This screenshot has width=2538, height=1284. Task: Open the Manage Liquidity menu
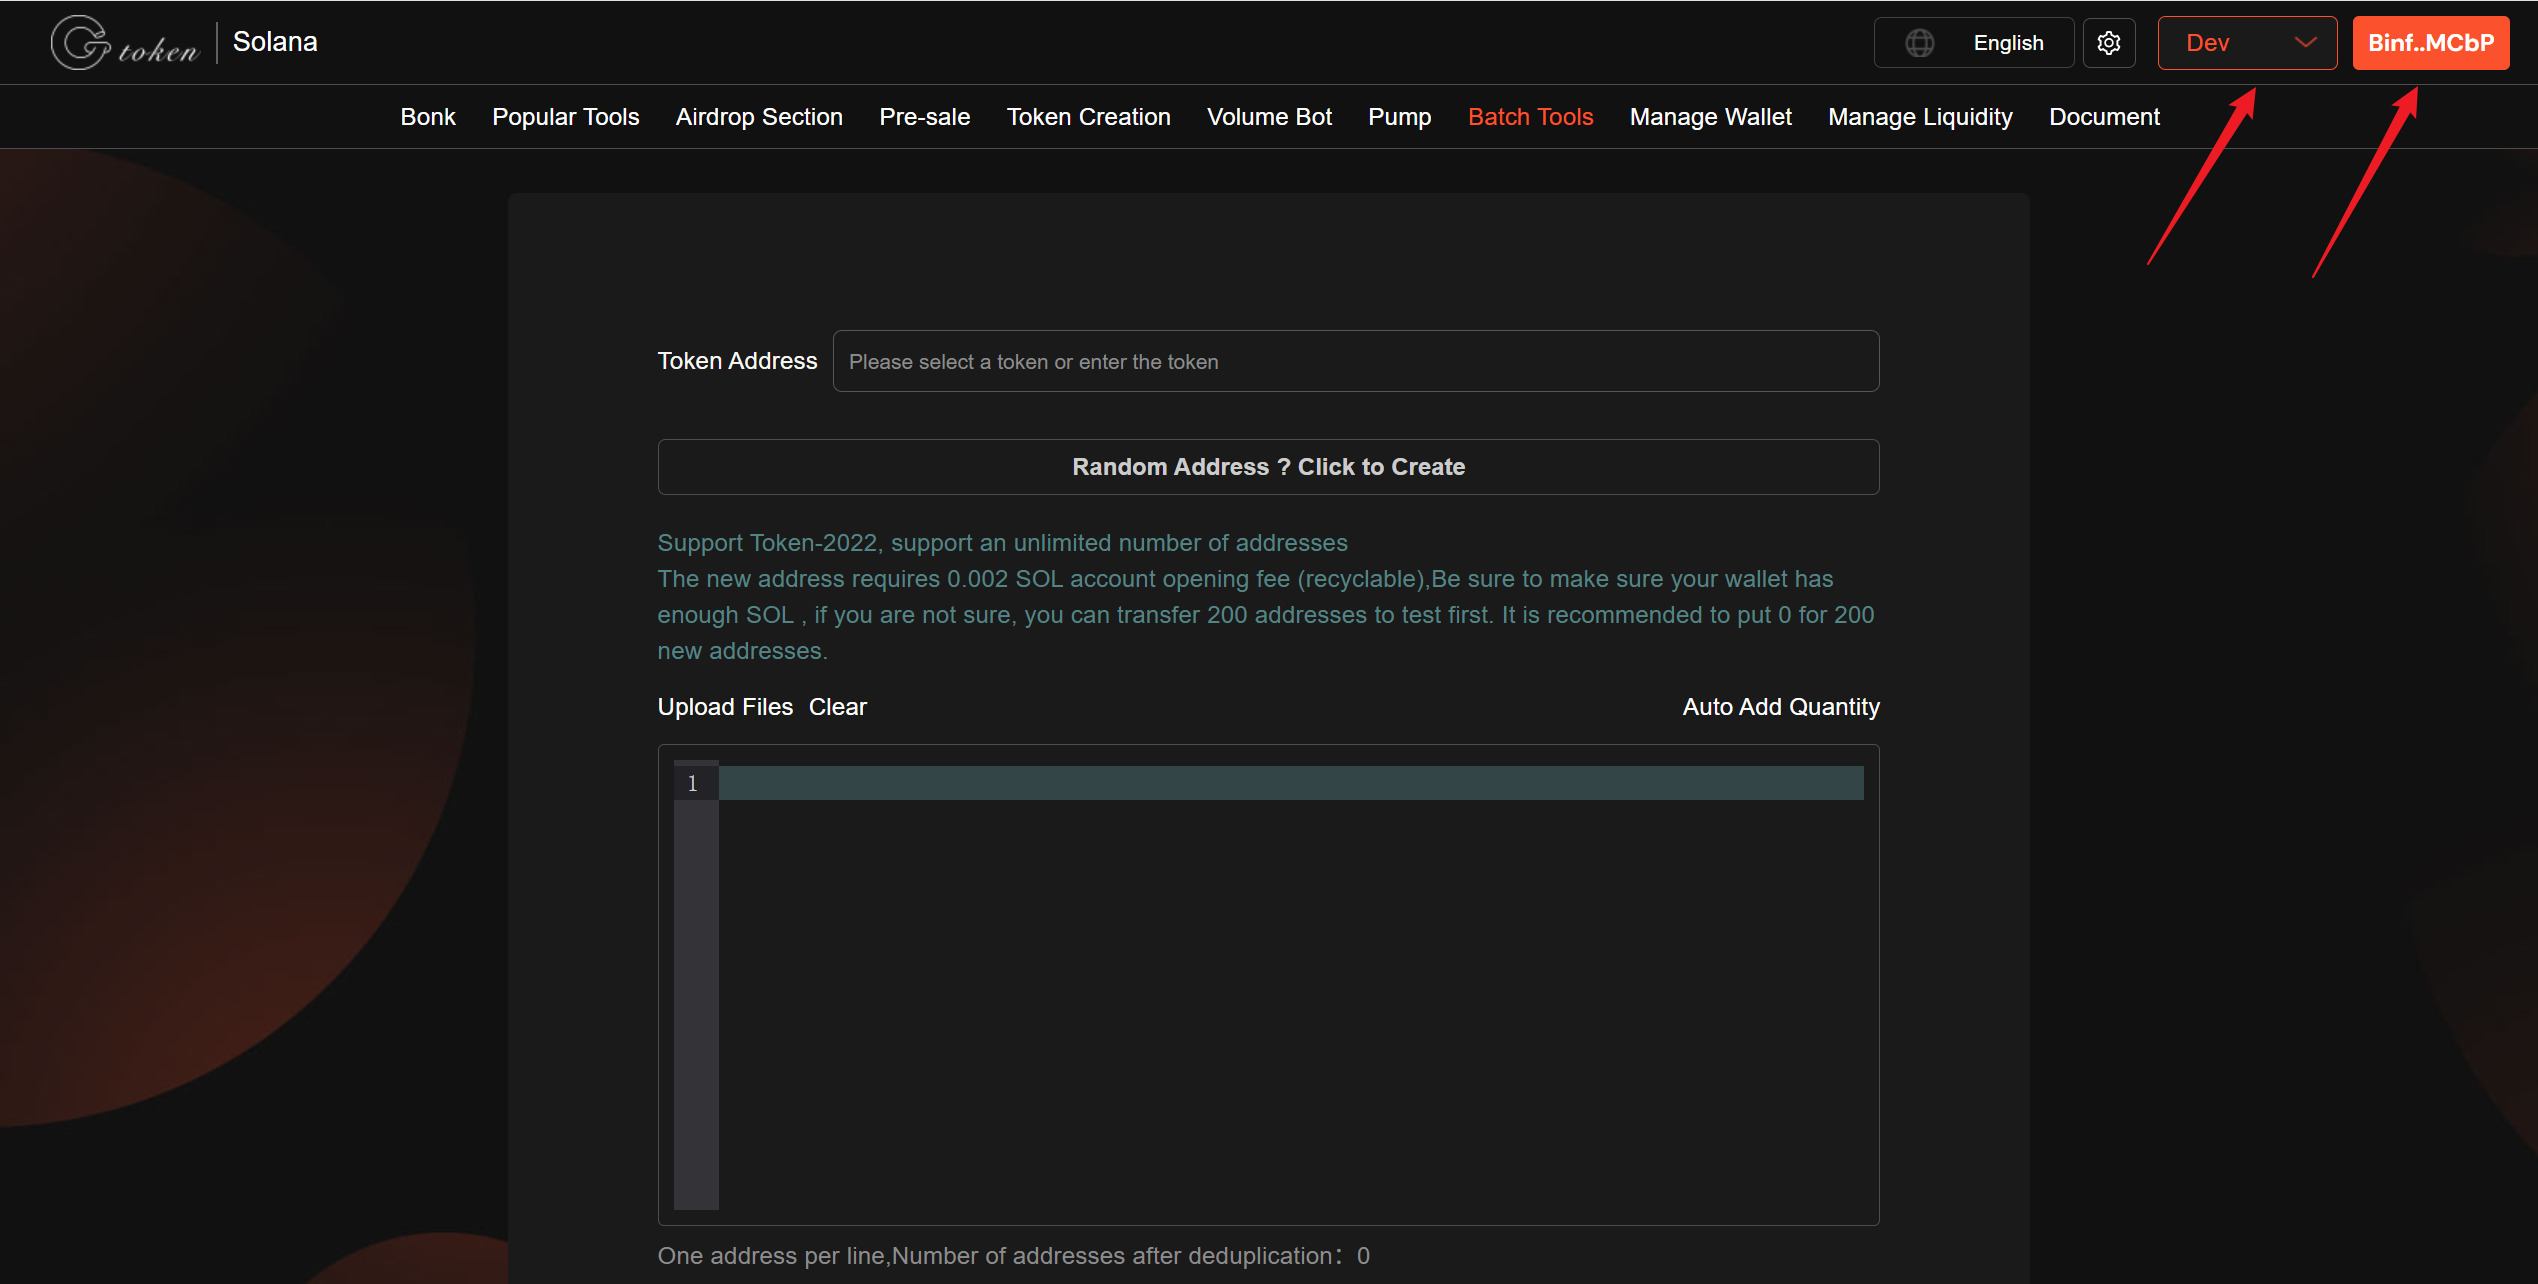pyautogui.click(x=1920, y=117)
